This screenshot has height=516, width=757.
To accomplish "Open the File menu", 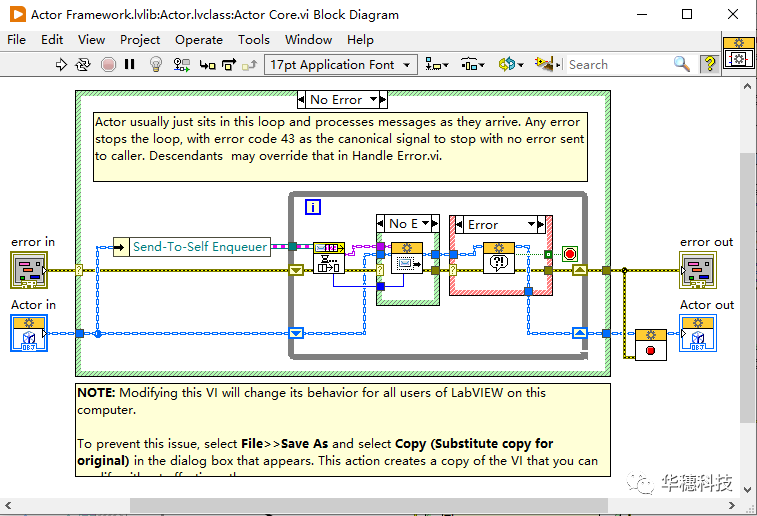I will [x=16, y=40].
